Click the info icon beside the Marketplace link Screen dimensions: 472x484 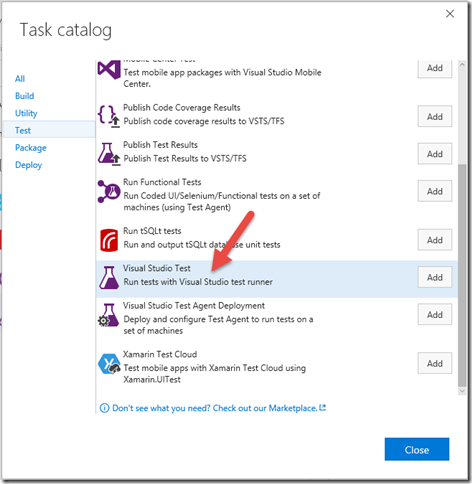pyautogui.click(x=104, y=408)
